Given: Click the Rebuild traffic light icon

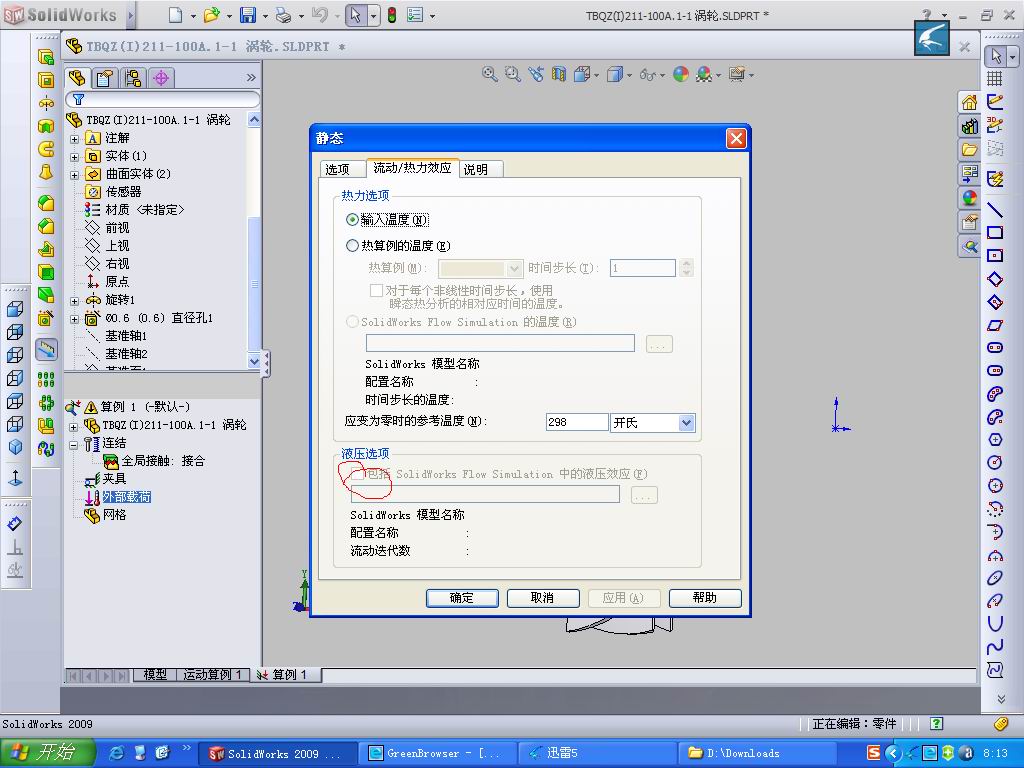Looking at the screenshot, I should pos(392,14).
